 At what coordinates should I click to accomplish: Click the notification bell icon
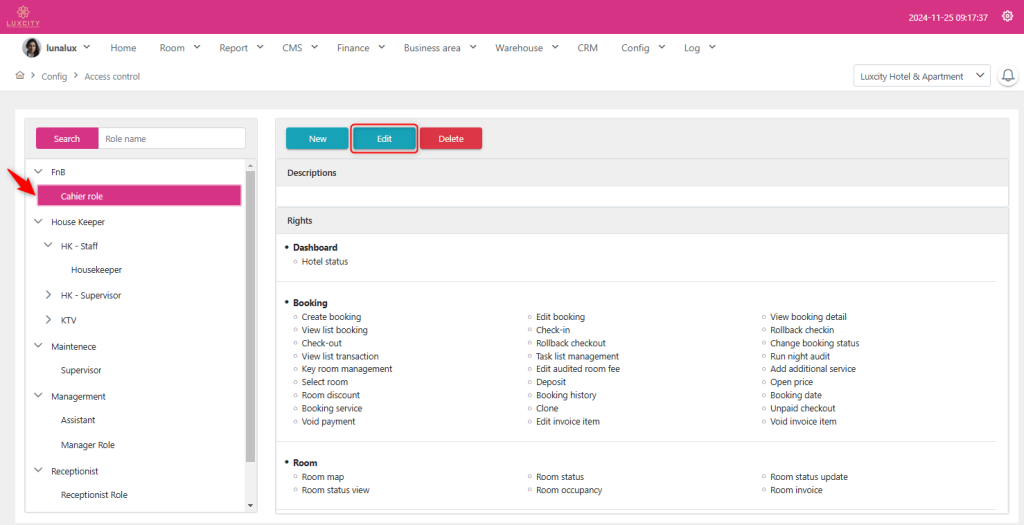[1007, 76]
